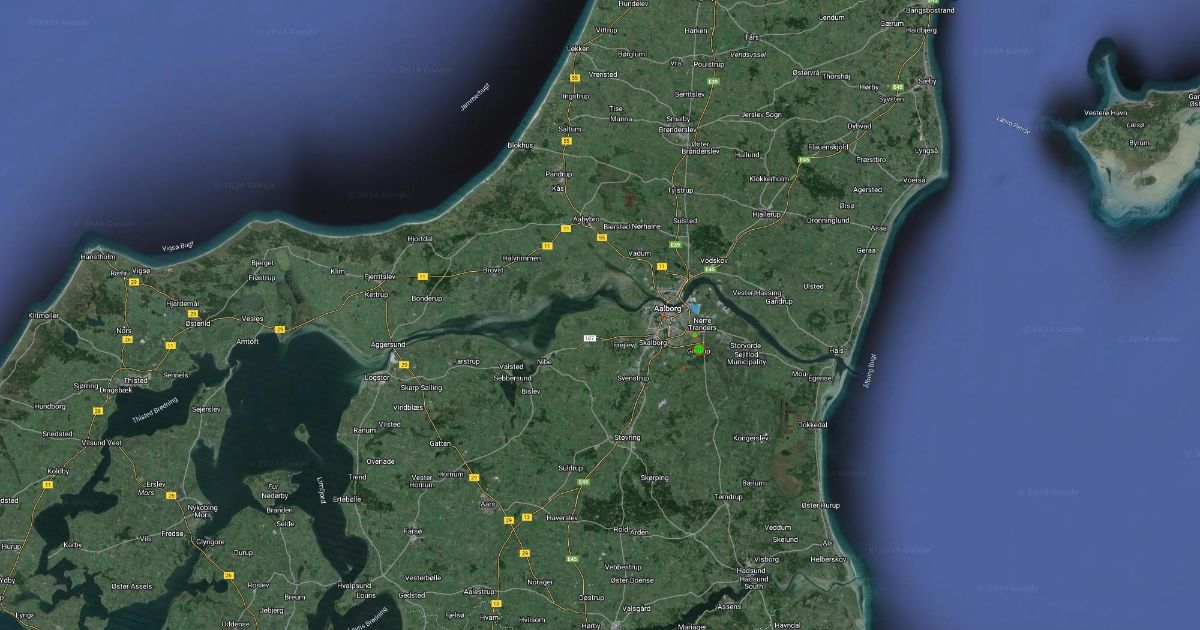This screenshot has width=1200, height=630.
Task: Select the Løgstør label
Action: point(377,377)
